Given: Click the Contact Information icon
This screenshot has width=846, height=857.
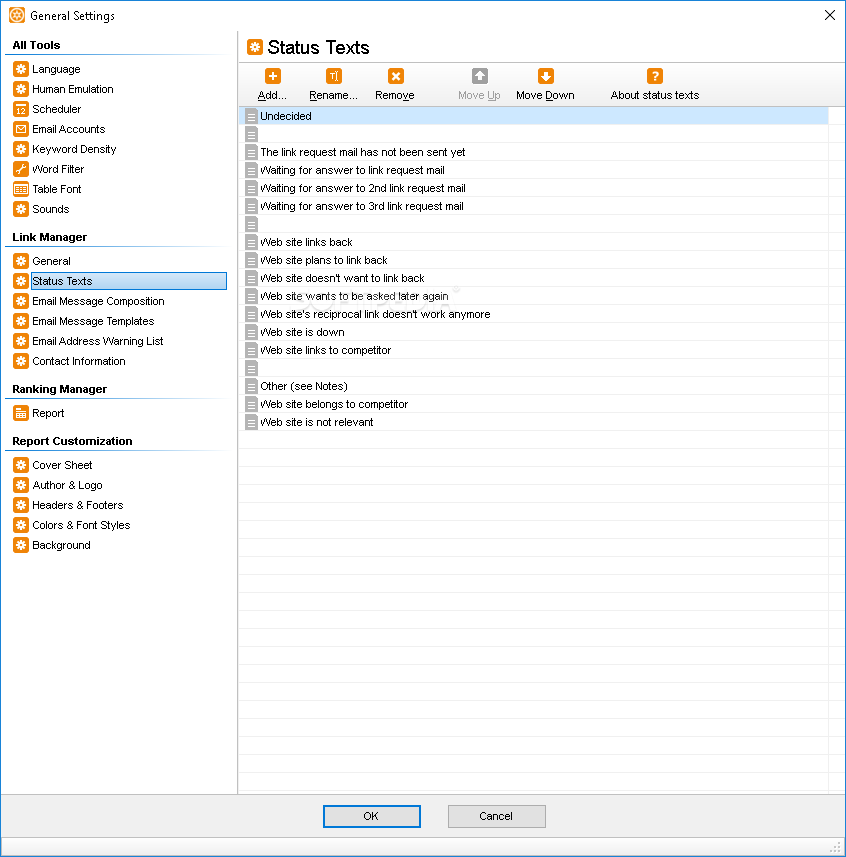Looking at the screenshot, I should [21, 361].
